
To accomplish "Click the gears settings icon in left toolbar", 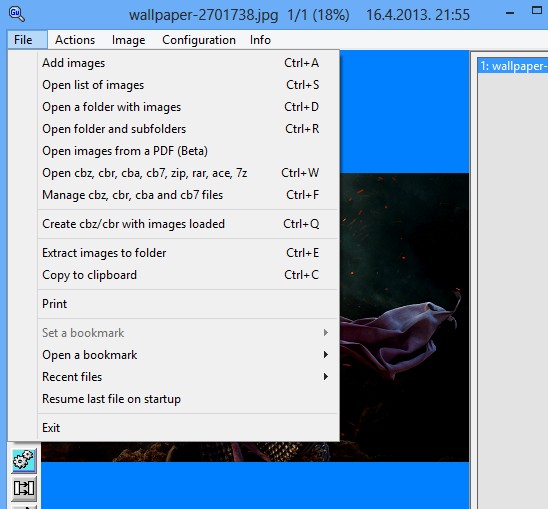I will pyautogui.click(x=24, y=460).
